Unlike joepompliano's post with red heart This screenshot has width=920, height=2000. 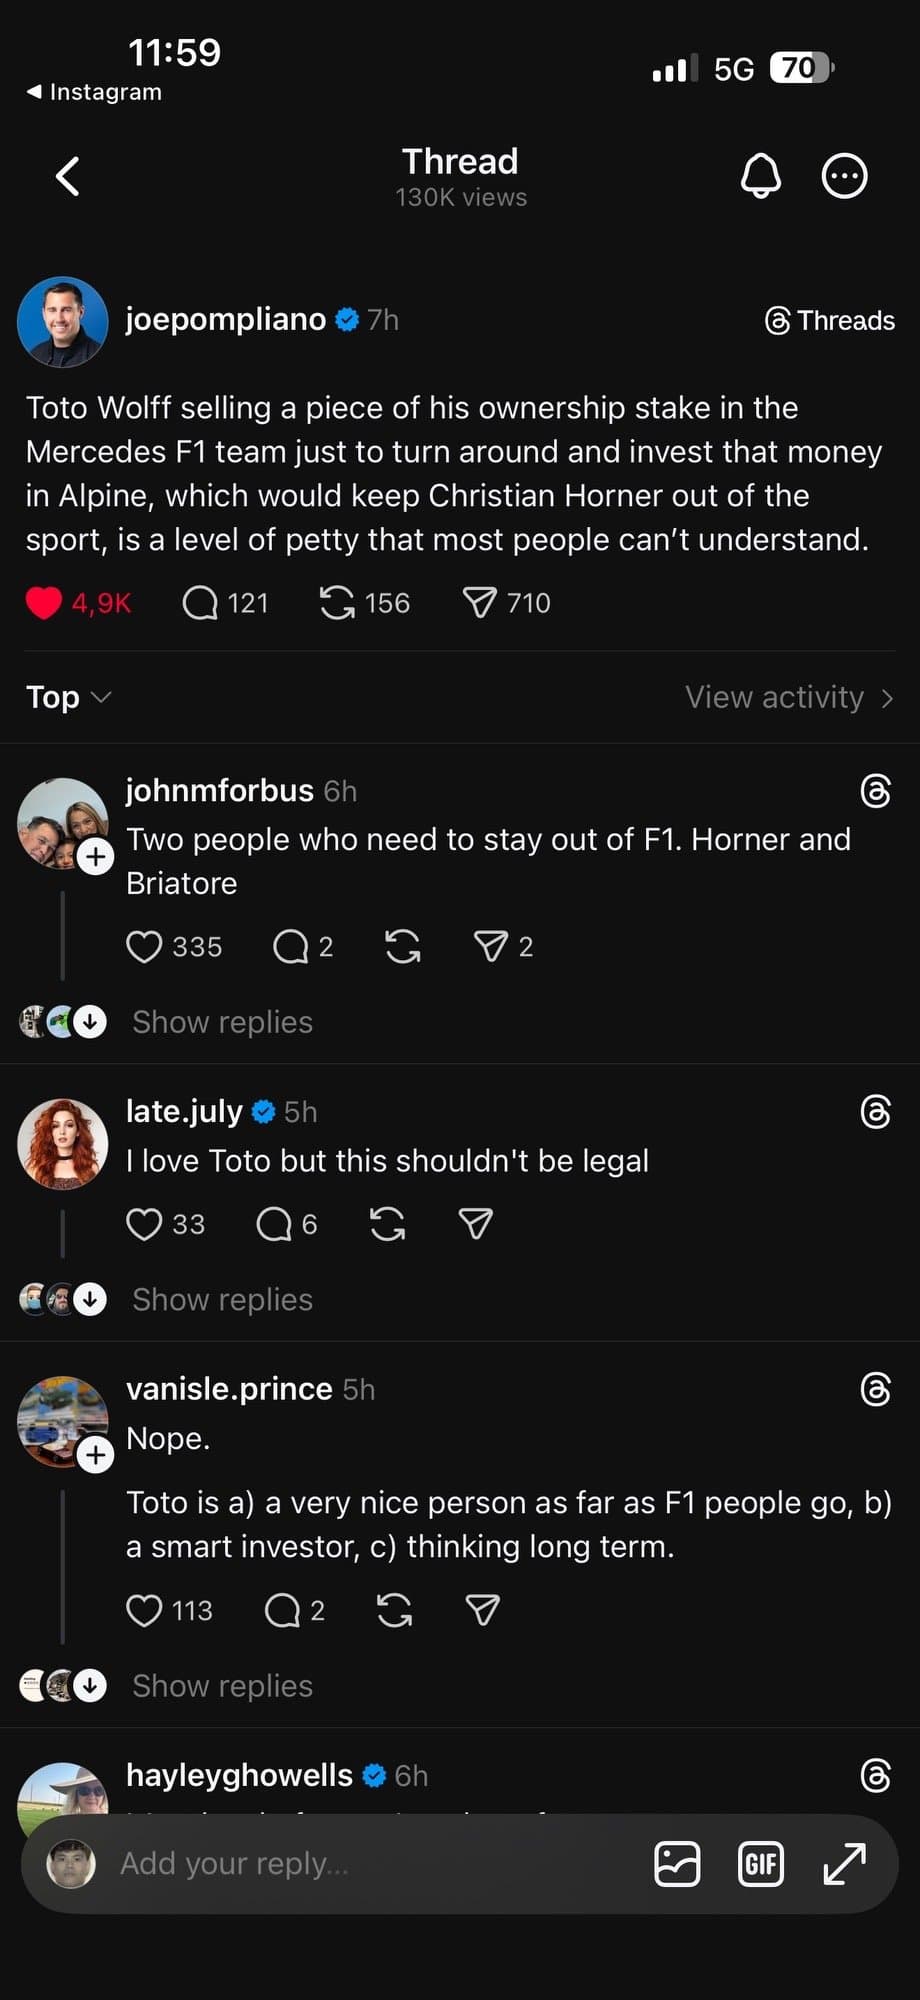[x=44, y=603]
